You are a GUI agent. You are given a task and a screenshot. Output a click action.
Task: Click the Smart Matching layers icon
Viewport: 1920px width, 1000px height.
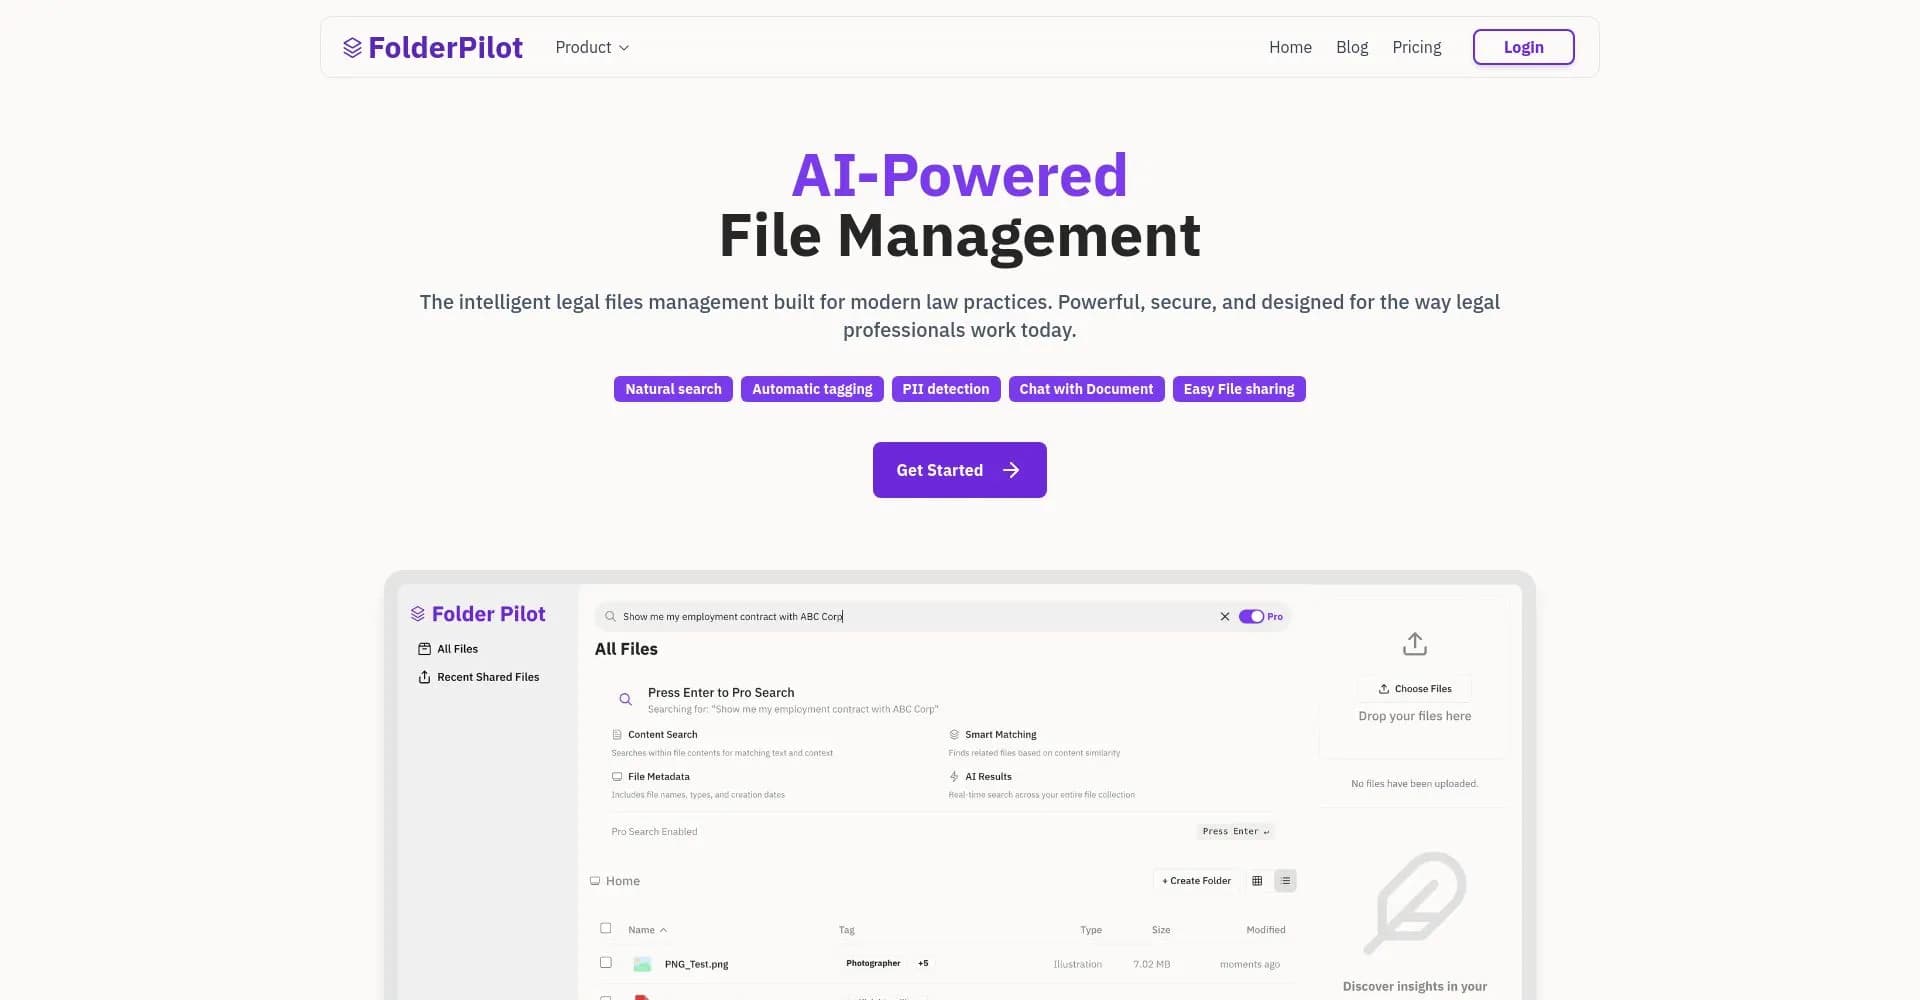click(953, 733)
